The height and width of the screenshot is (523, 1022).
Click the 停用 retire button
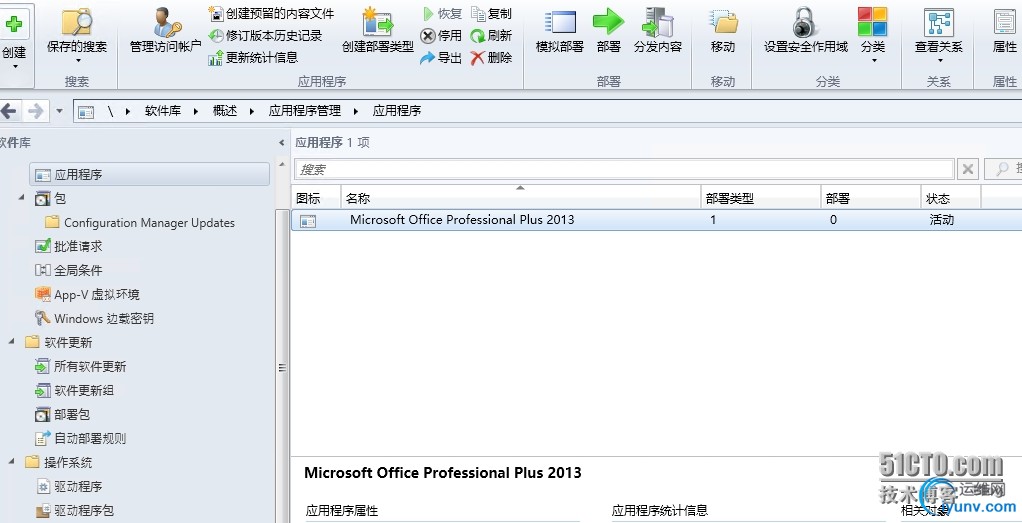pyautogui.click(x=441, y=35)
